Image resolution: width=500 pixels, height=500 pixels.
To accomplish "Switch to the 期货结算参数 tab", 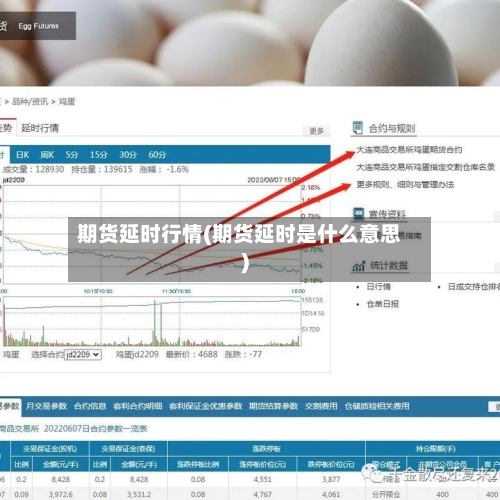I will pyautogui.click(x=273, y=406).
